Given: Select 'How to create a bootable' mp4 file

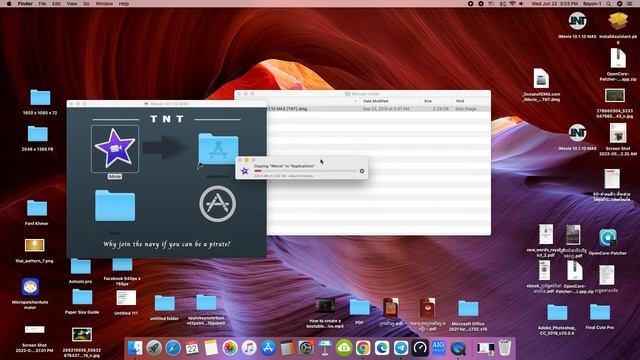Looking at the screenshot, I should pyautogui.click(x=325, y=306).
